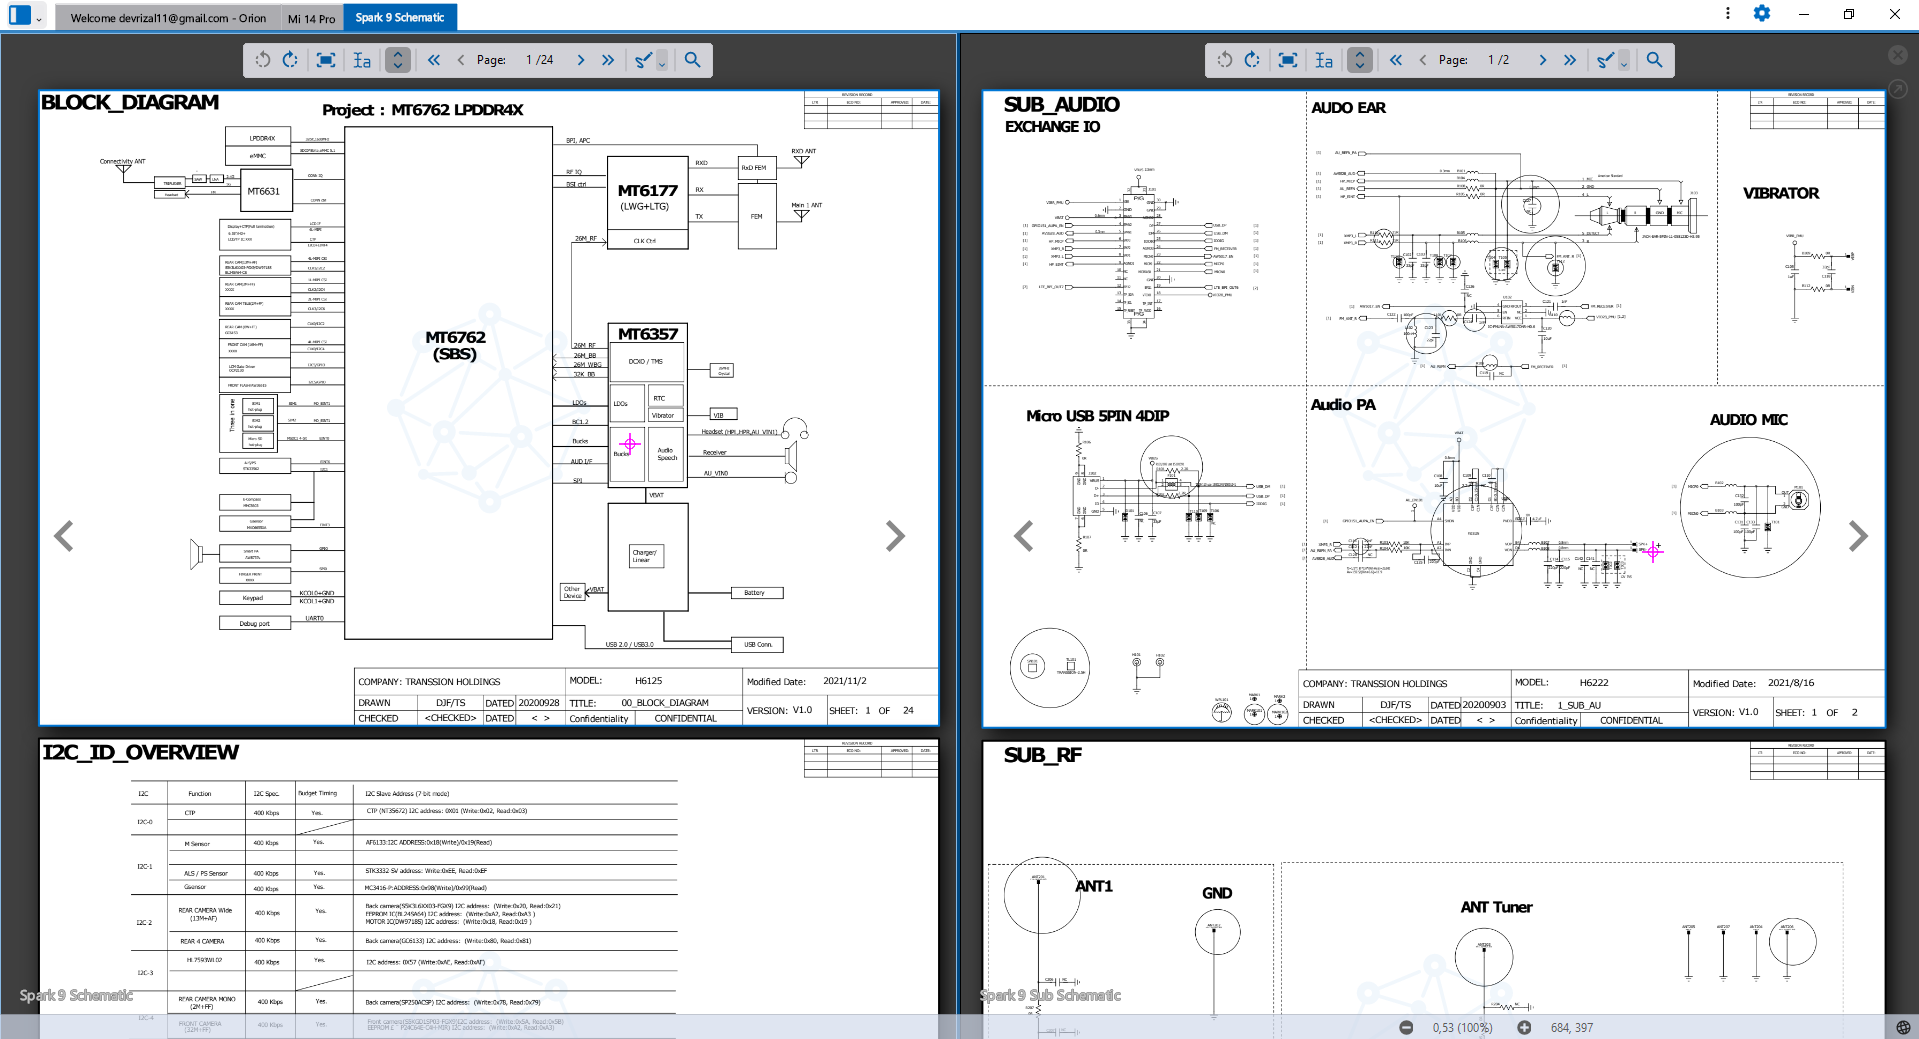
Task: Click the AUDIO MIC section label
Action: click(x=1749, y=420)
